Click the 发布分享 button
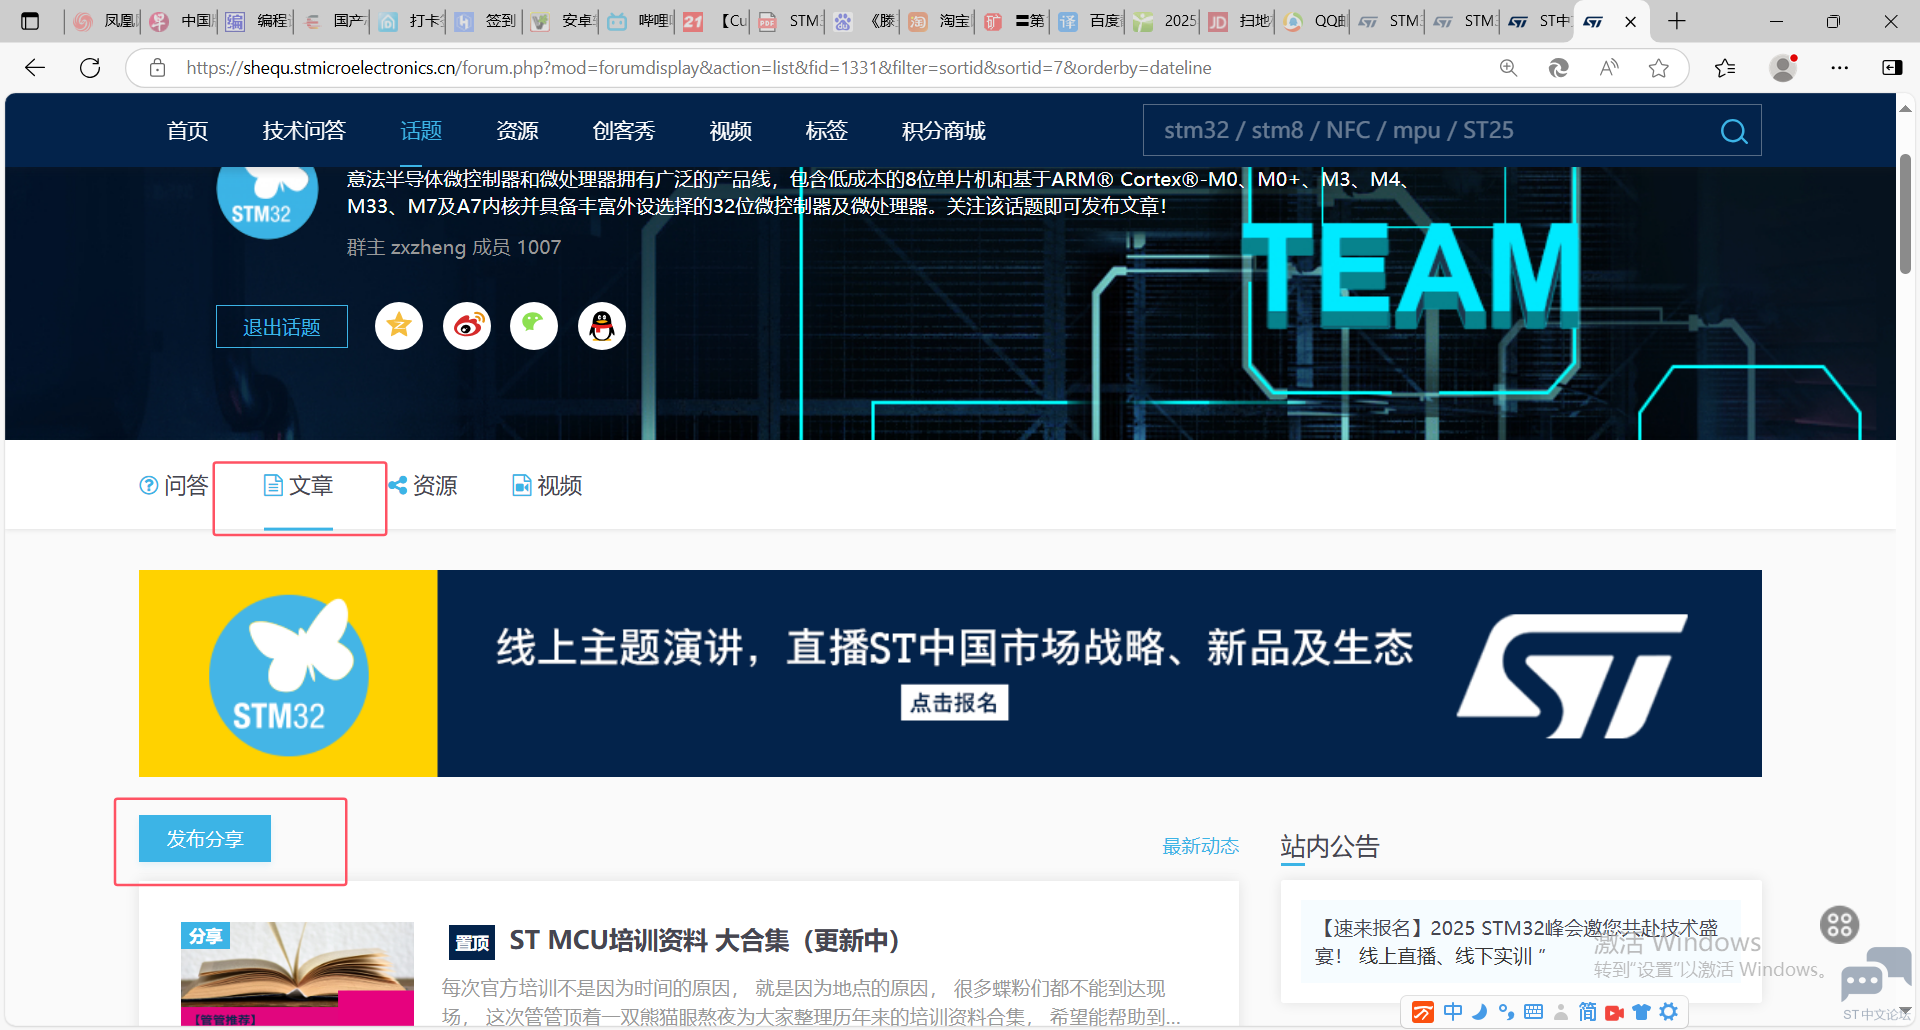Image resolution: width=1920 pixels, height=1030 pixels. click(x=205, y=839)
